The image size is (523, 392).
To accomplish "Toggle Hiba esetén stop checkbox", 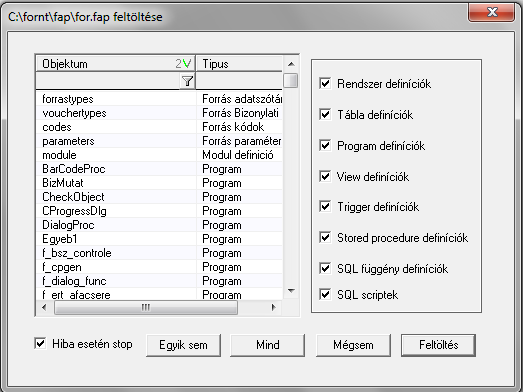I will tap(40, 343).
